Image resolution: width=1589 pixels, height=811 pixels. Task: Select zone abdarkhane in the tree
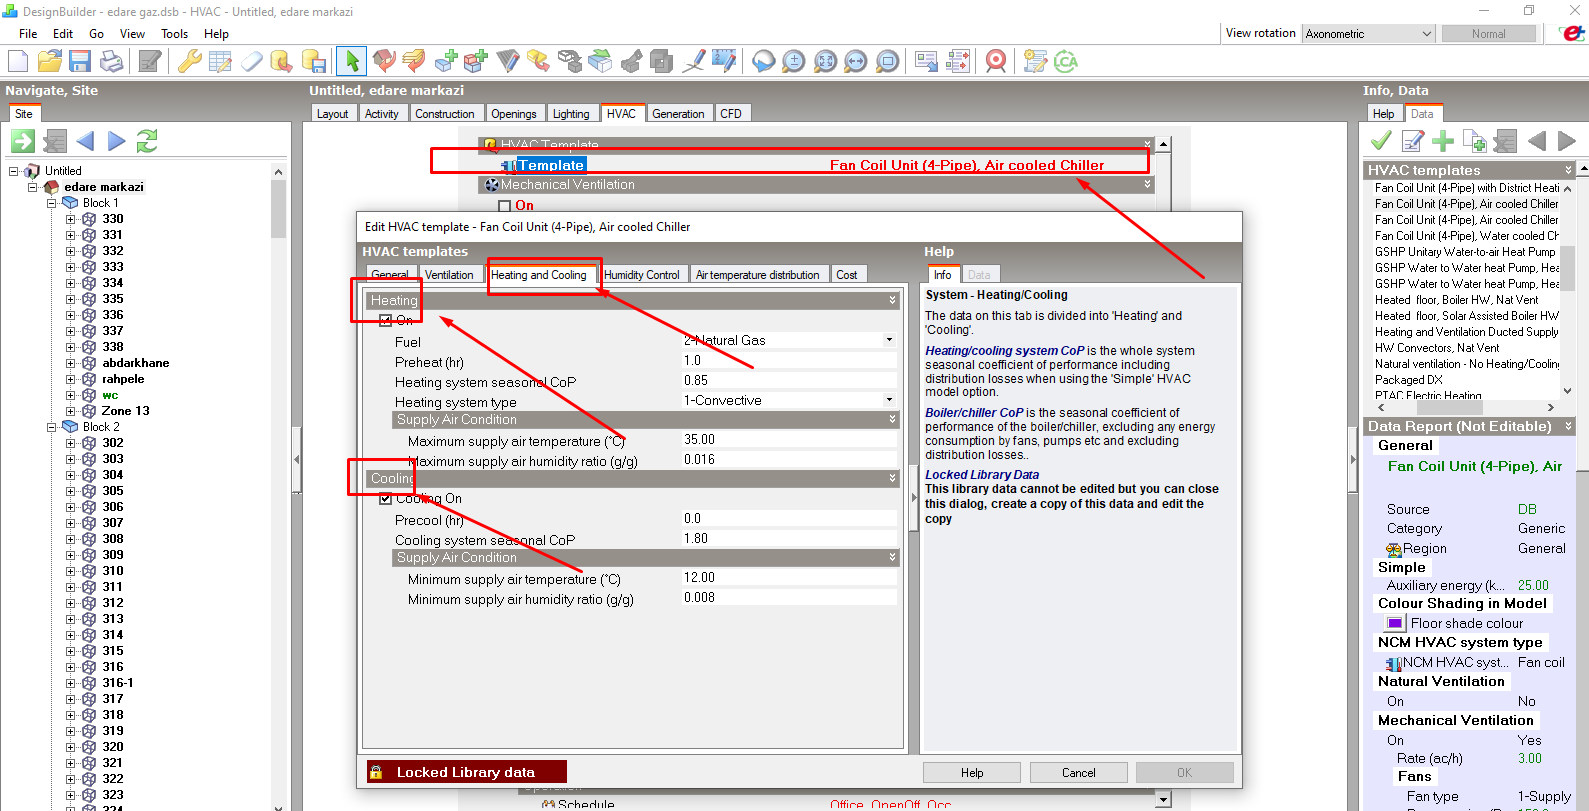pyautogui.click(x=135, y=363)
